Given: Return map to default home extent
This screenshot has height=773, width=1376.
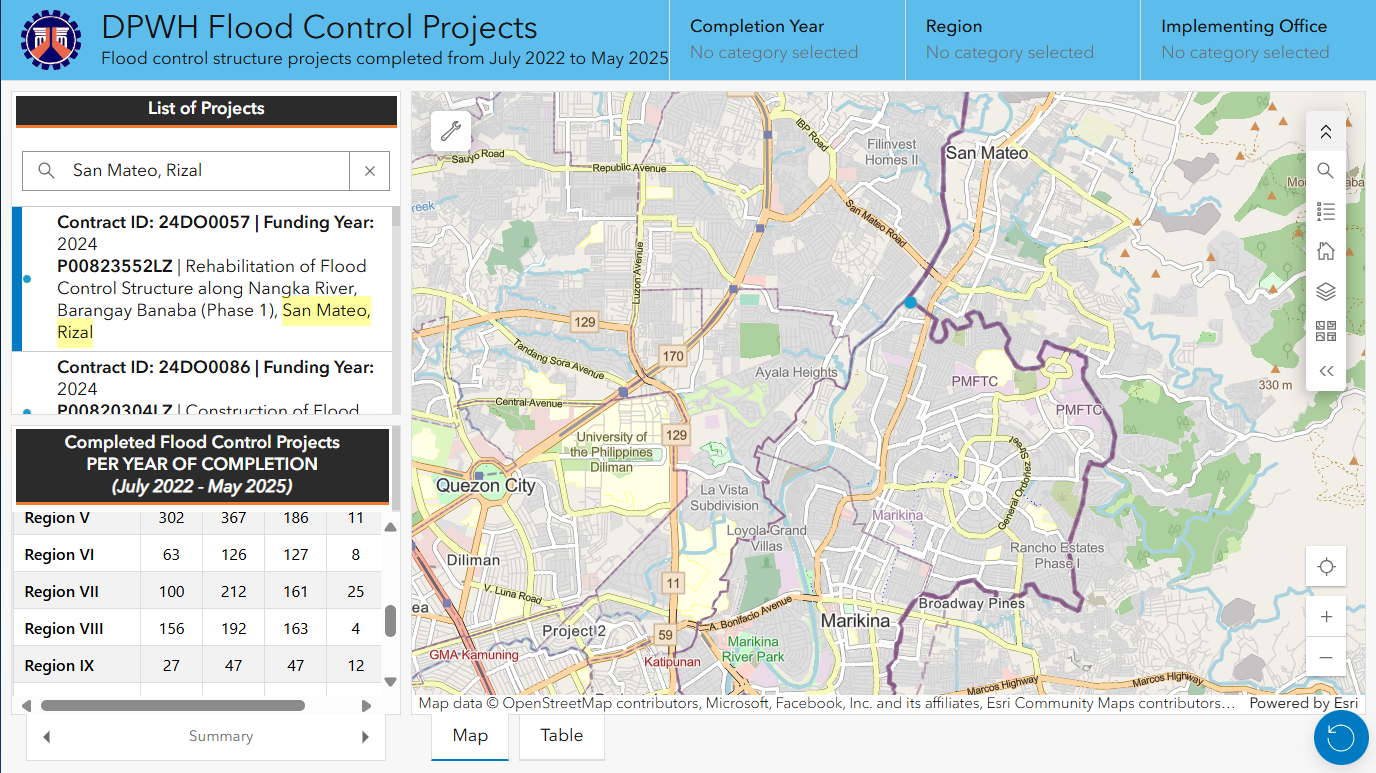Looking at the screenshot, I should (1326, 251).
